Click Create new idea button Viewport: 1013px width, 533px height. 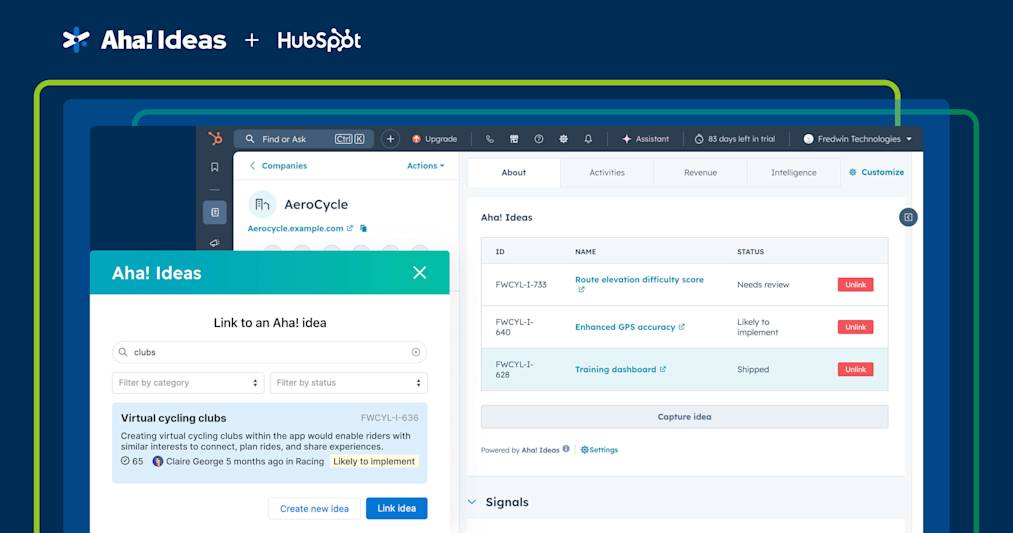[314, 508]
